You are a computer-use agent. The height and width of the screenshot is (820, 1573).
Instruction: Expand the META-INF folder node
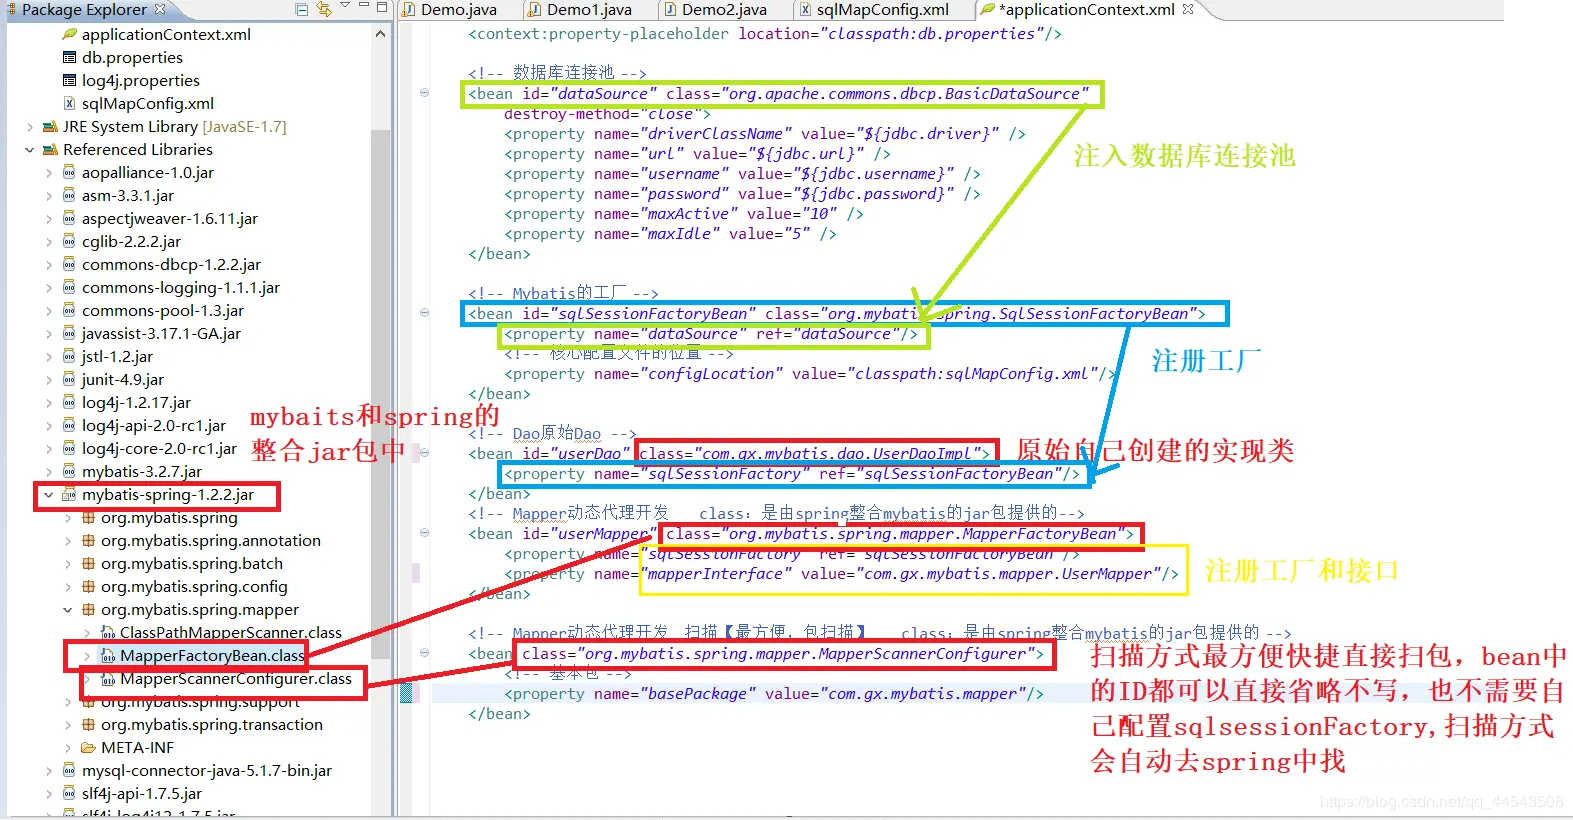68,748
